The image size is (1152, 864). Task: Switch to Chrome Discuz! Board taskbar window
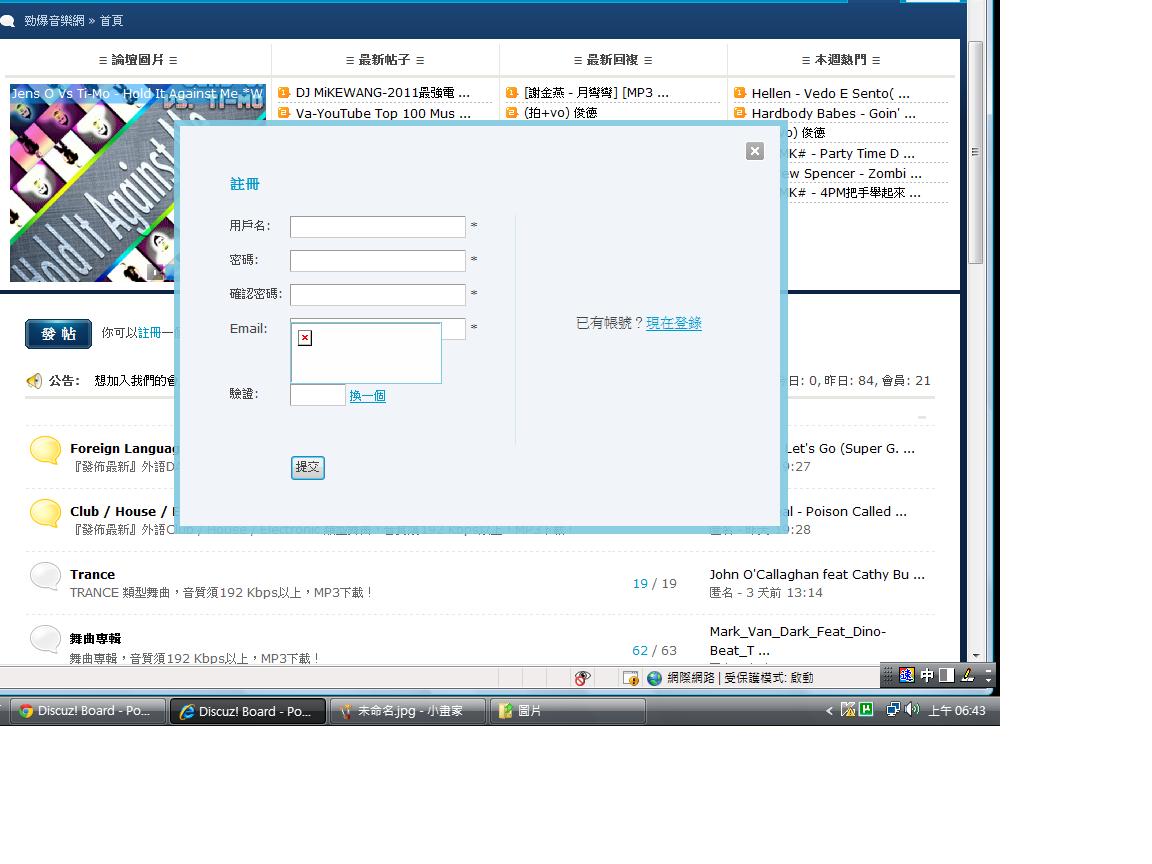click(85, 711)
